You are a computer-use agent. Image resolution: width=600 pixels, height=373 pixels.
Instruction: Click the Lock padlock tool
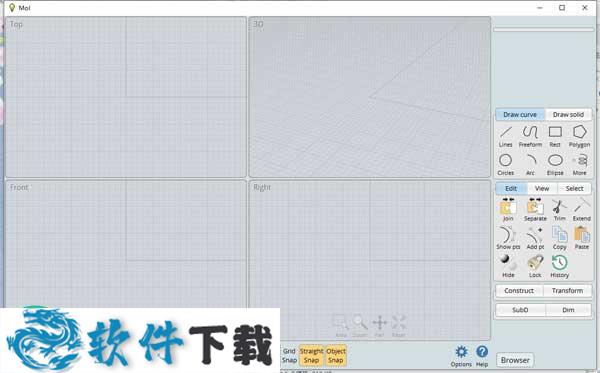pyautogui.click(x=535, y=266)
